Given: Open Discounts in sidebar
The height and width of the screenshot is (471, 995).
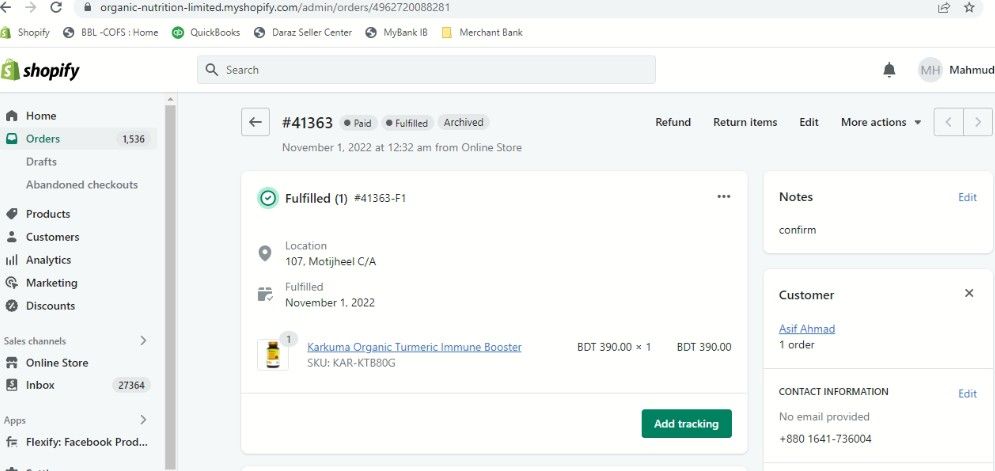Looking at the screenshot, I should (x=50, y=305).
